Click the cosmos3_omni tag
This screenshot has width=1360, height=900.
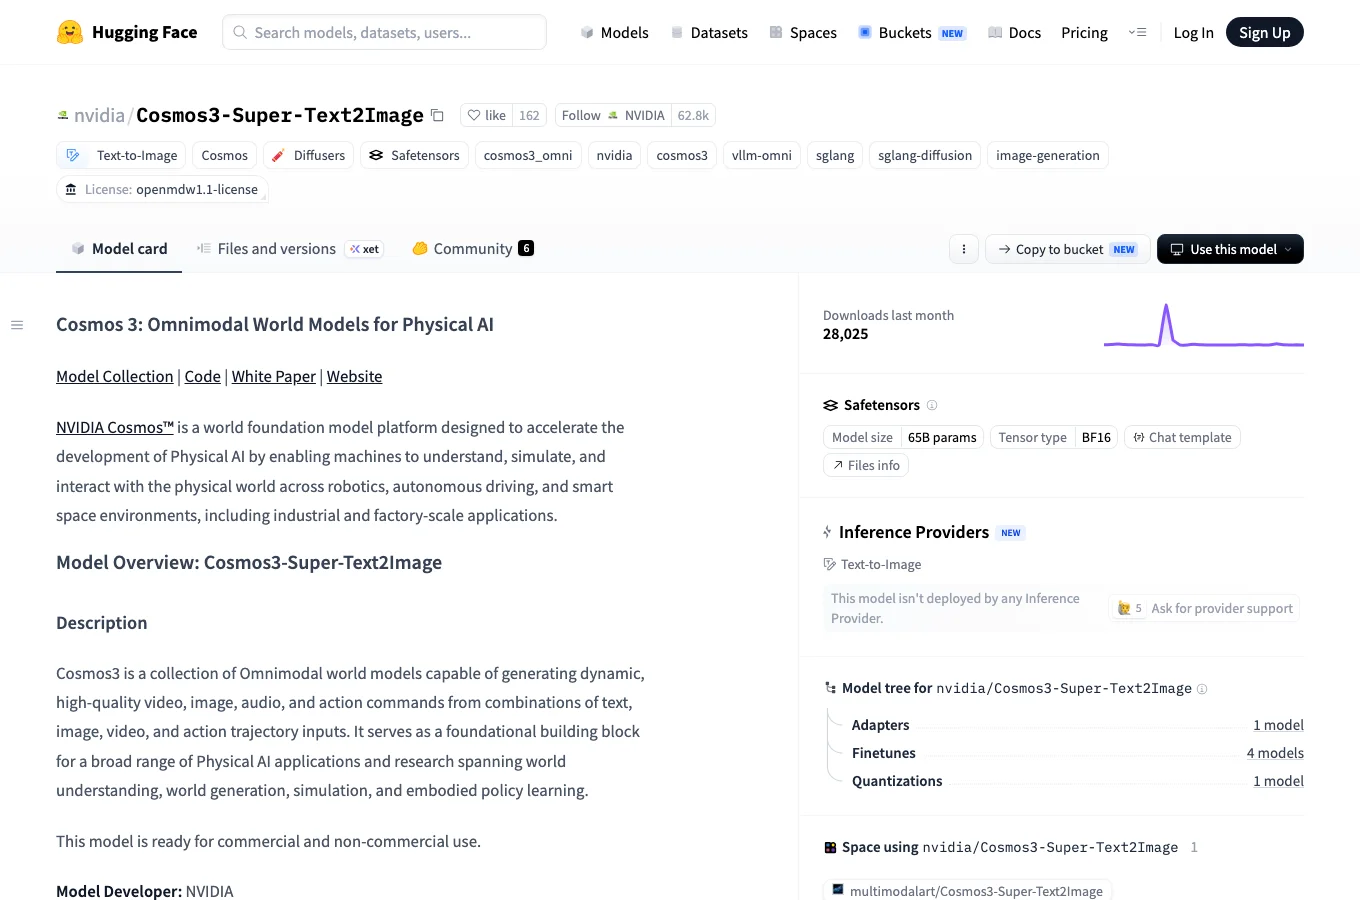tap(528, 156)
